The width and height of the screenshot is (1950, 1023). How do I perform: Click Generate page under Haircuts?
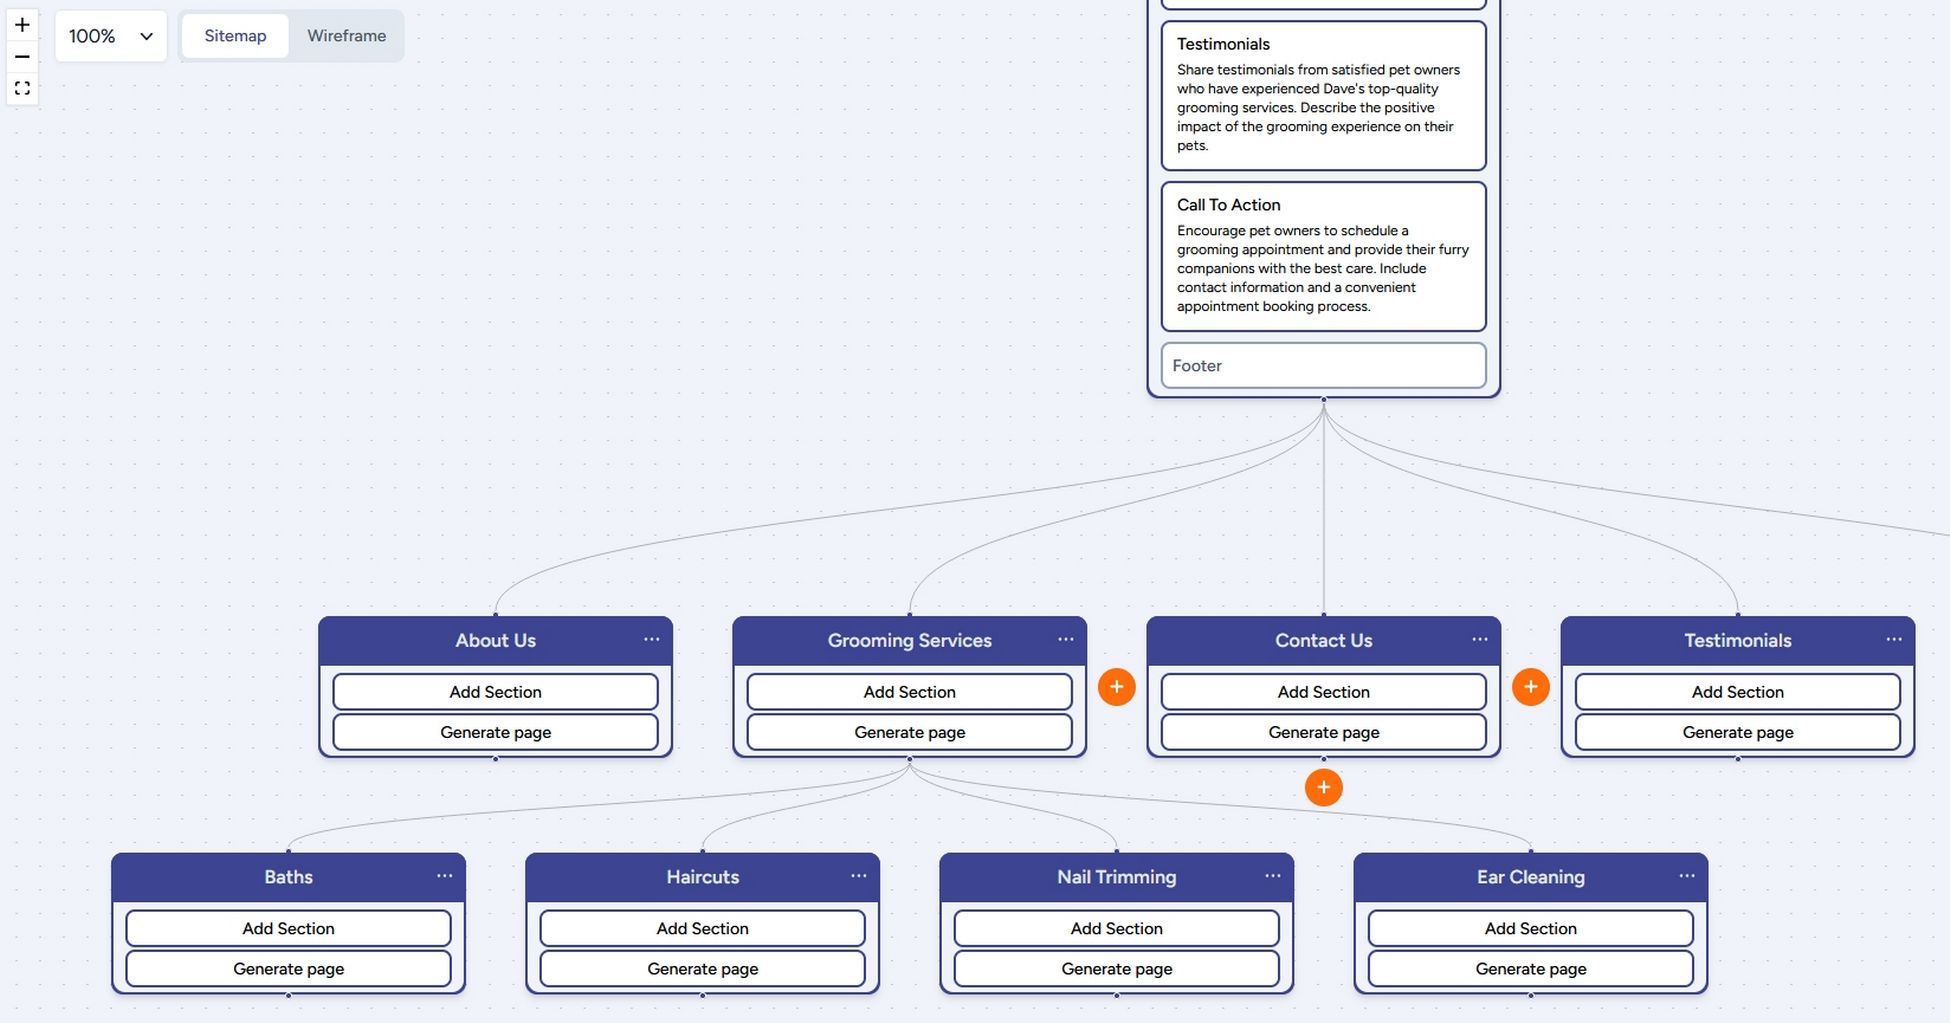tap(702, 969)
